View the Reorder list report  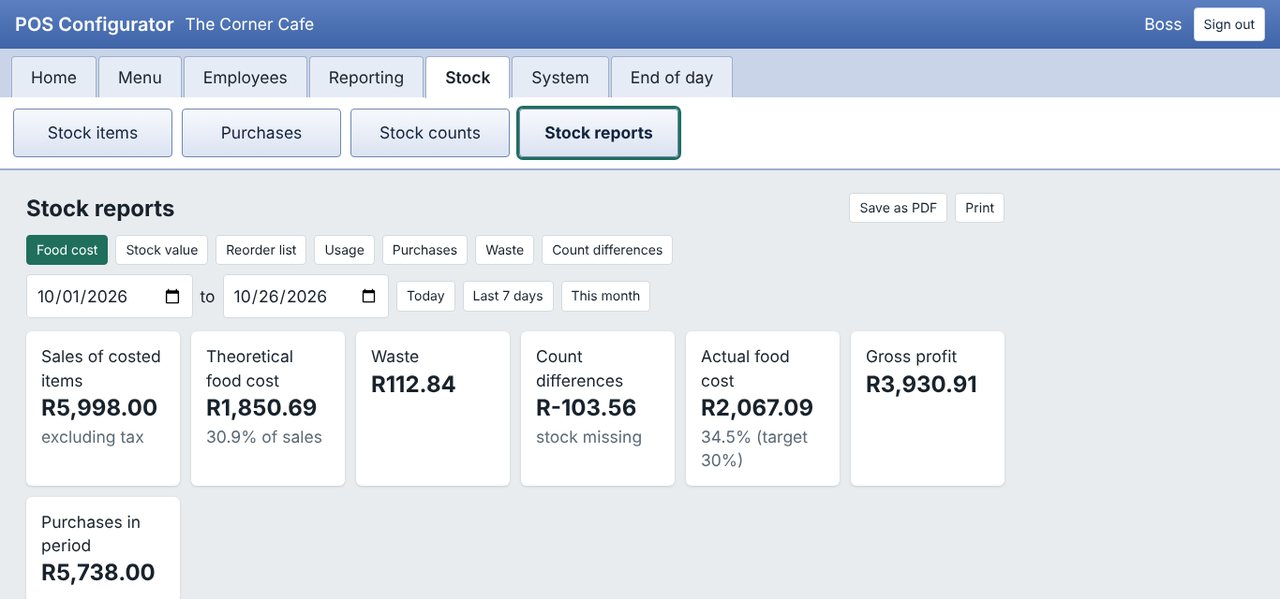[261, 250]
